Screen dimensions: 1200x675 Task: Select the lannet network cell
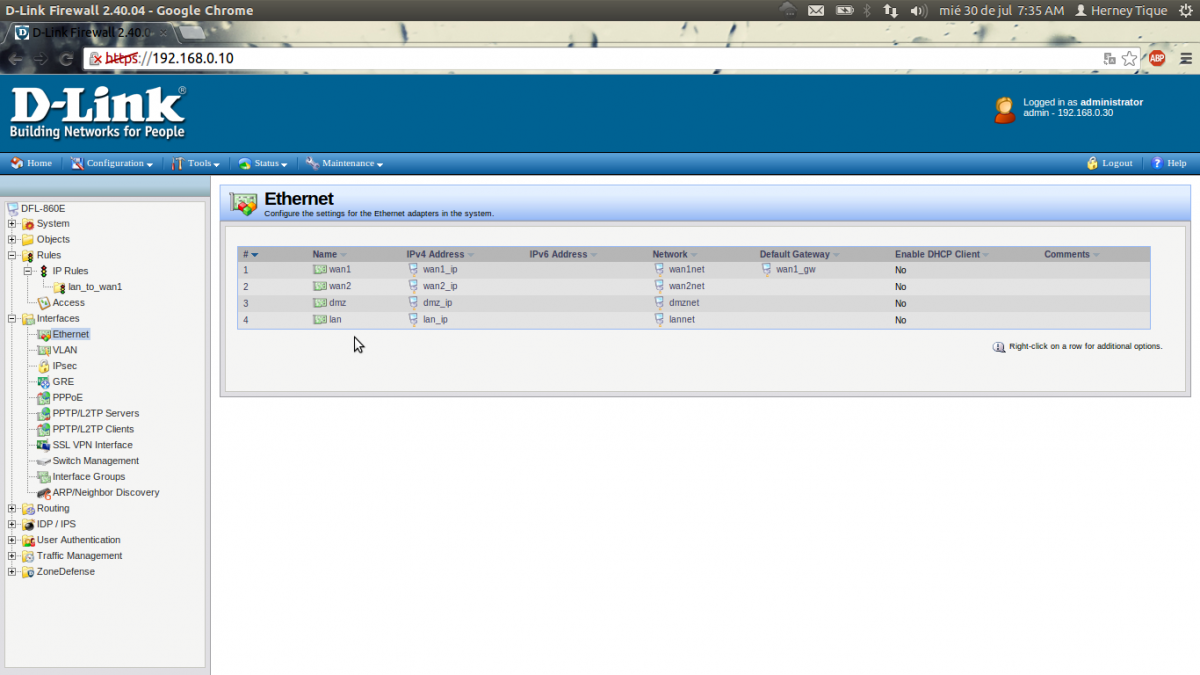pos(682,320)
